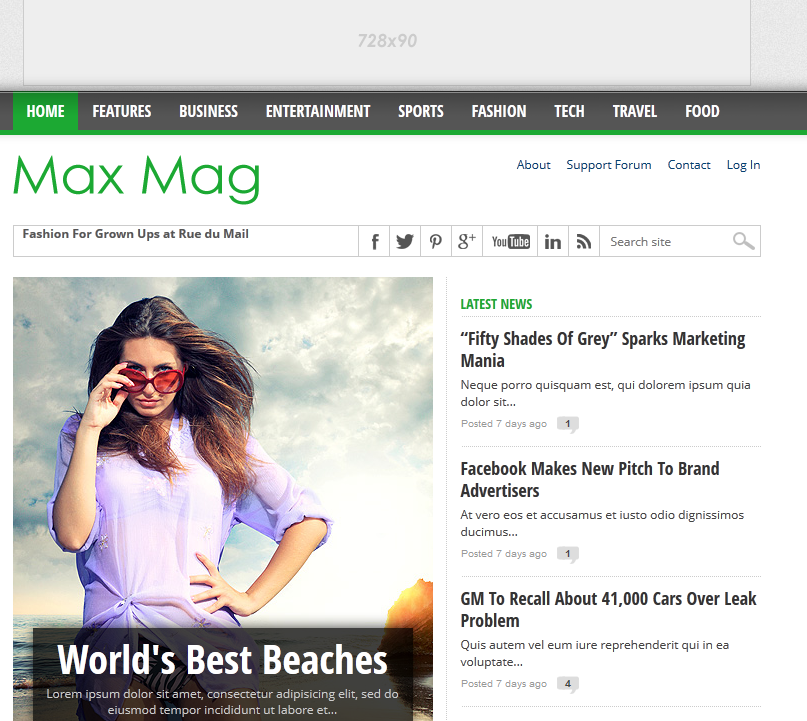Click the 728x90 banner ad placeholder

[x=387, y=41]
